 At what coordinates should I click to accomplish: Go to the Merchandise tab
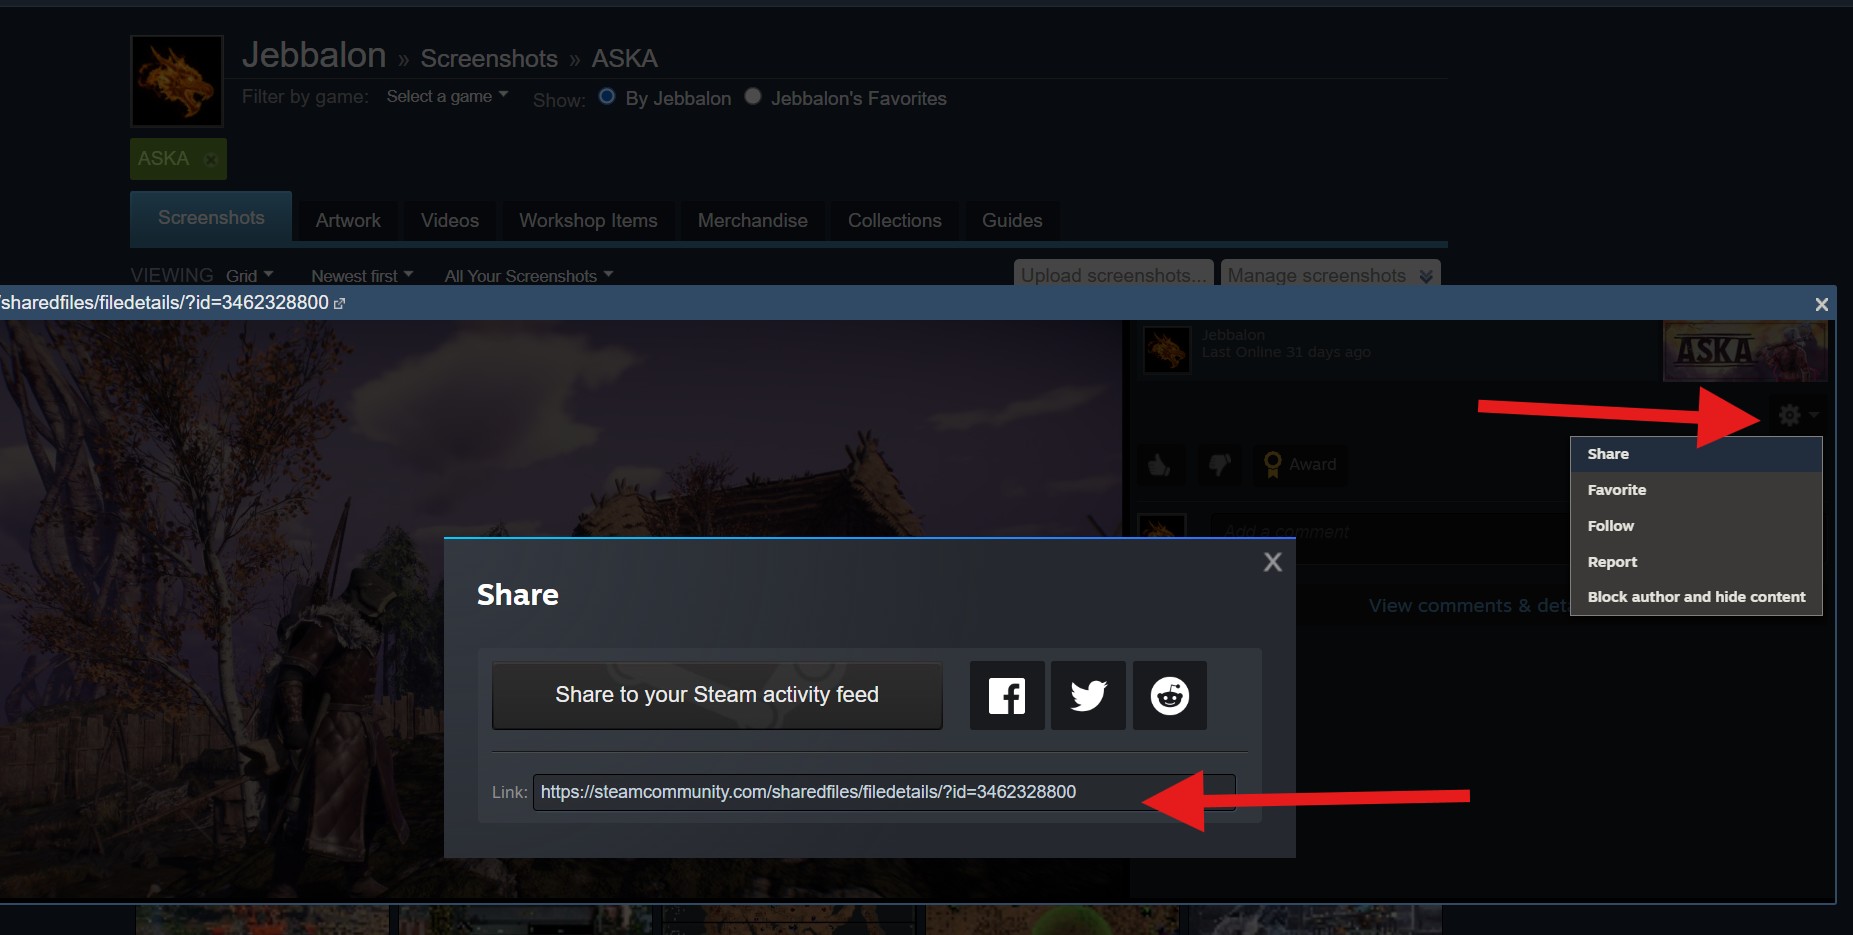753,221
